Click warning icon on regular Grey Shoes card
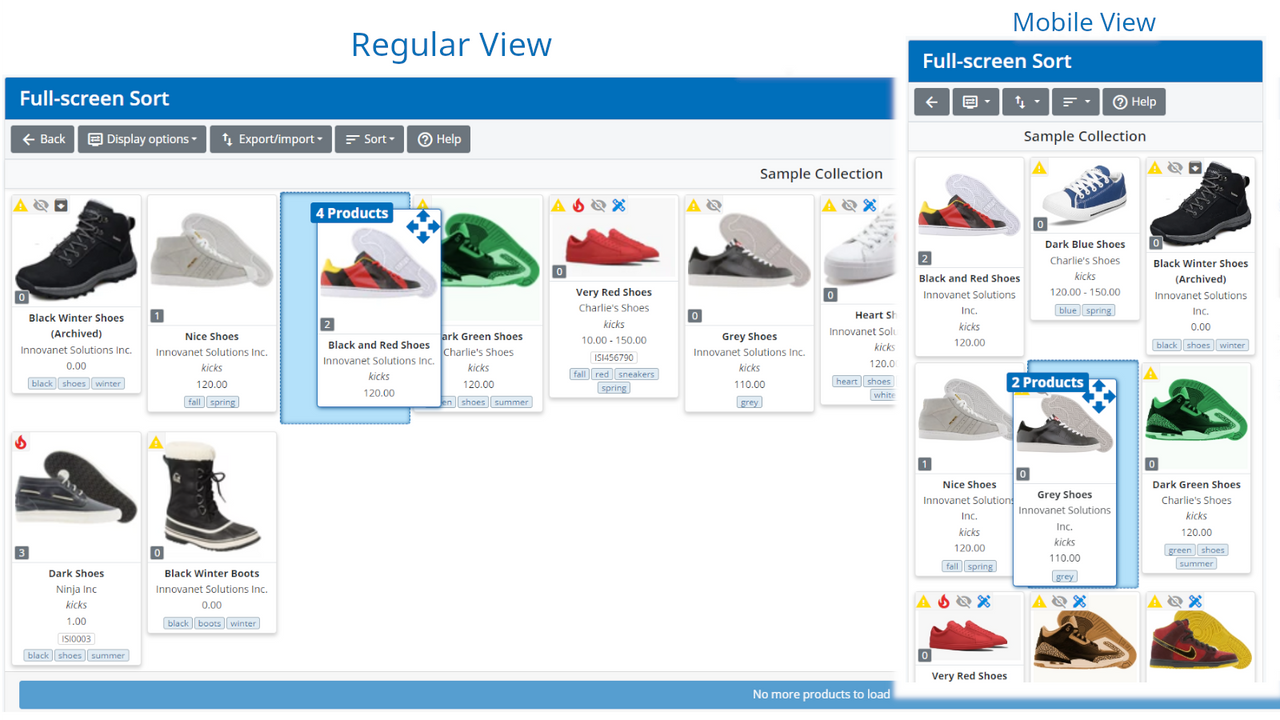Screen dimensions: 1280x720 tap(693, 205)
